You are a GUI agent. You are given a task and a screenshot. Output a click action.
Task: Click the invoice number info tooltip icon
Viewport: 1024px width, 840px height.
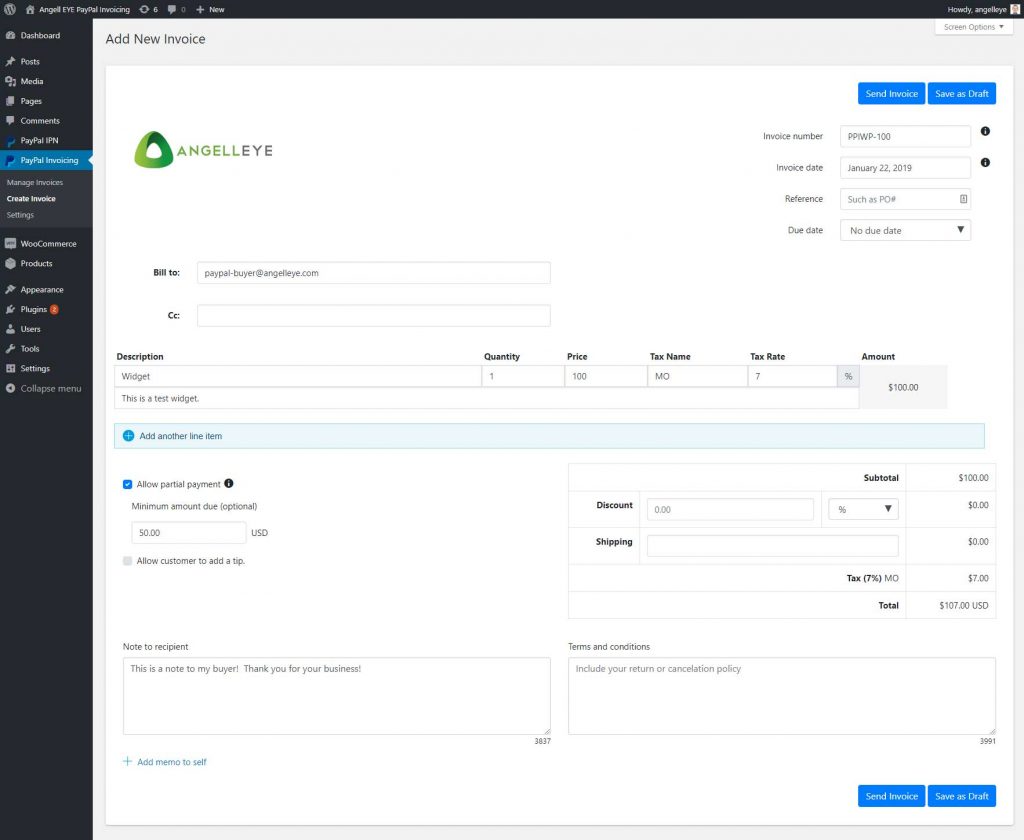click(984, 131)
